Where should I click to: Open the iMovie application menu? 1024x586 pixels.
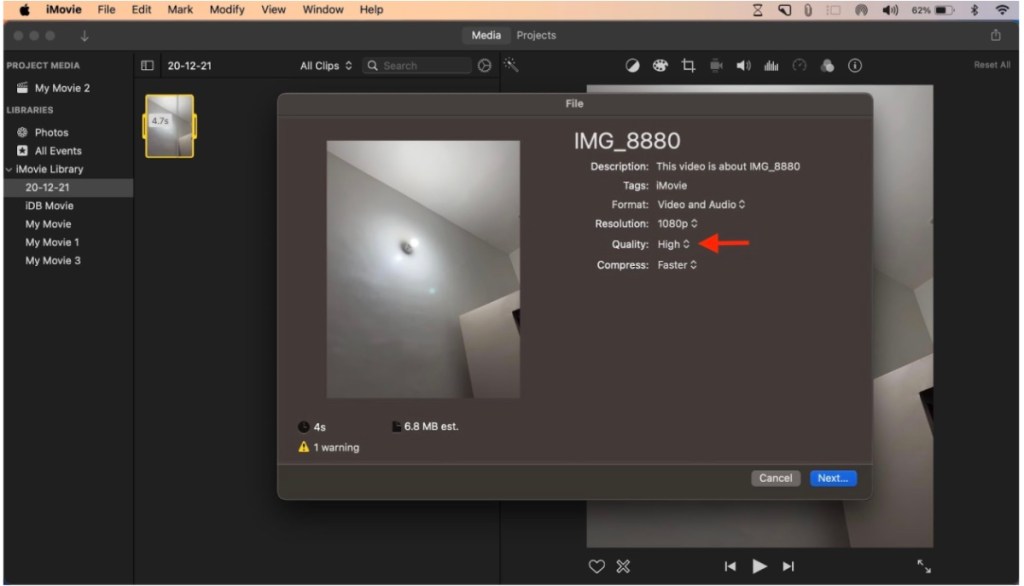(x=63, y=10)
